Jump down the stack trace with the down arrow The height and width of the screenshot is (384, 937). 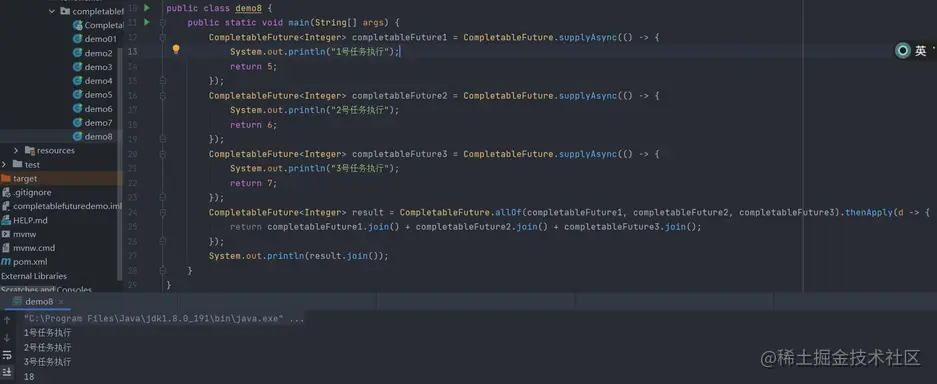pos(7,338)
